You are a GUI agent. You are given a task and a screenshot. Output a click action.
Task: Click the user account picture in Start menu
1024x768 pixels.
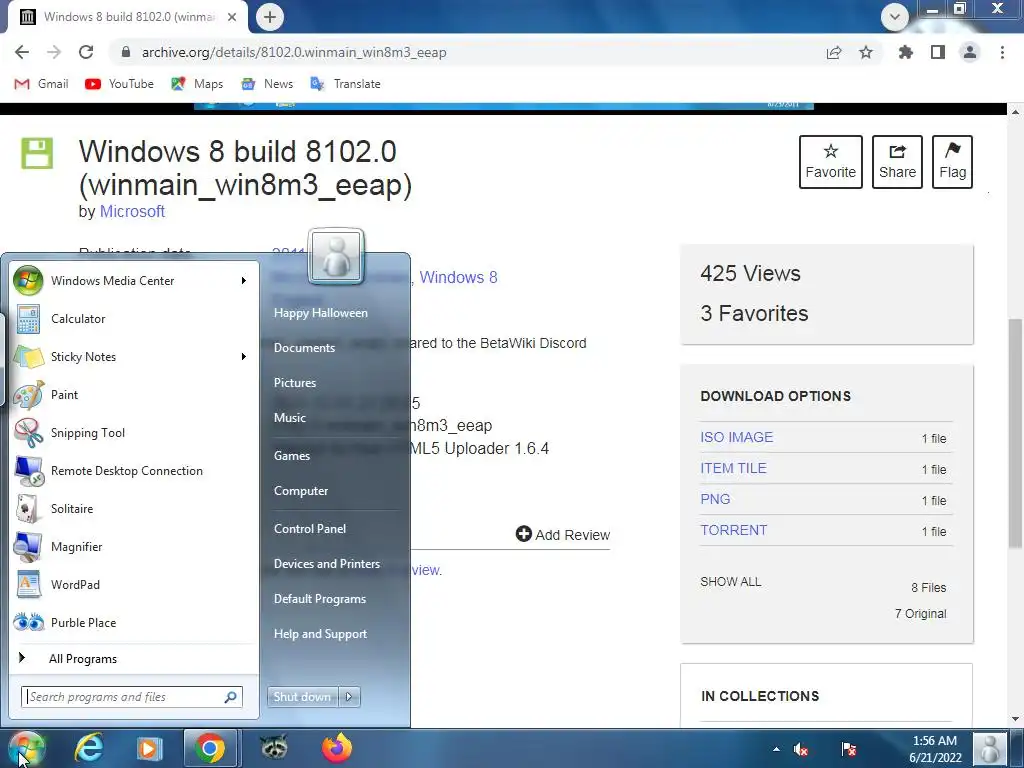click(336, 256)
